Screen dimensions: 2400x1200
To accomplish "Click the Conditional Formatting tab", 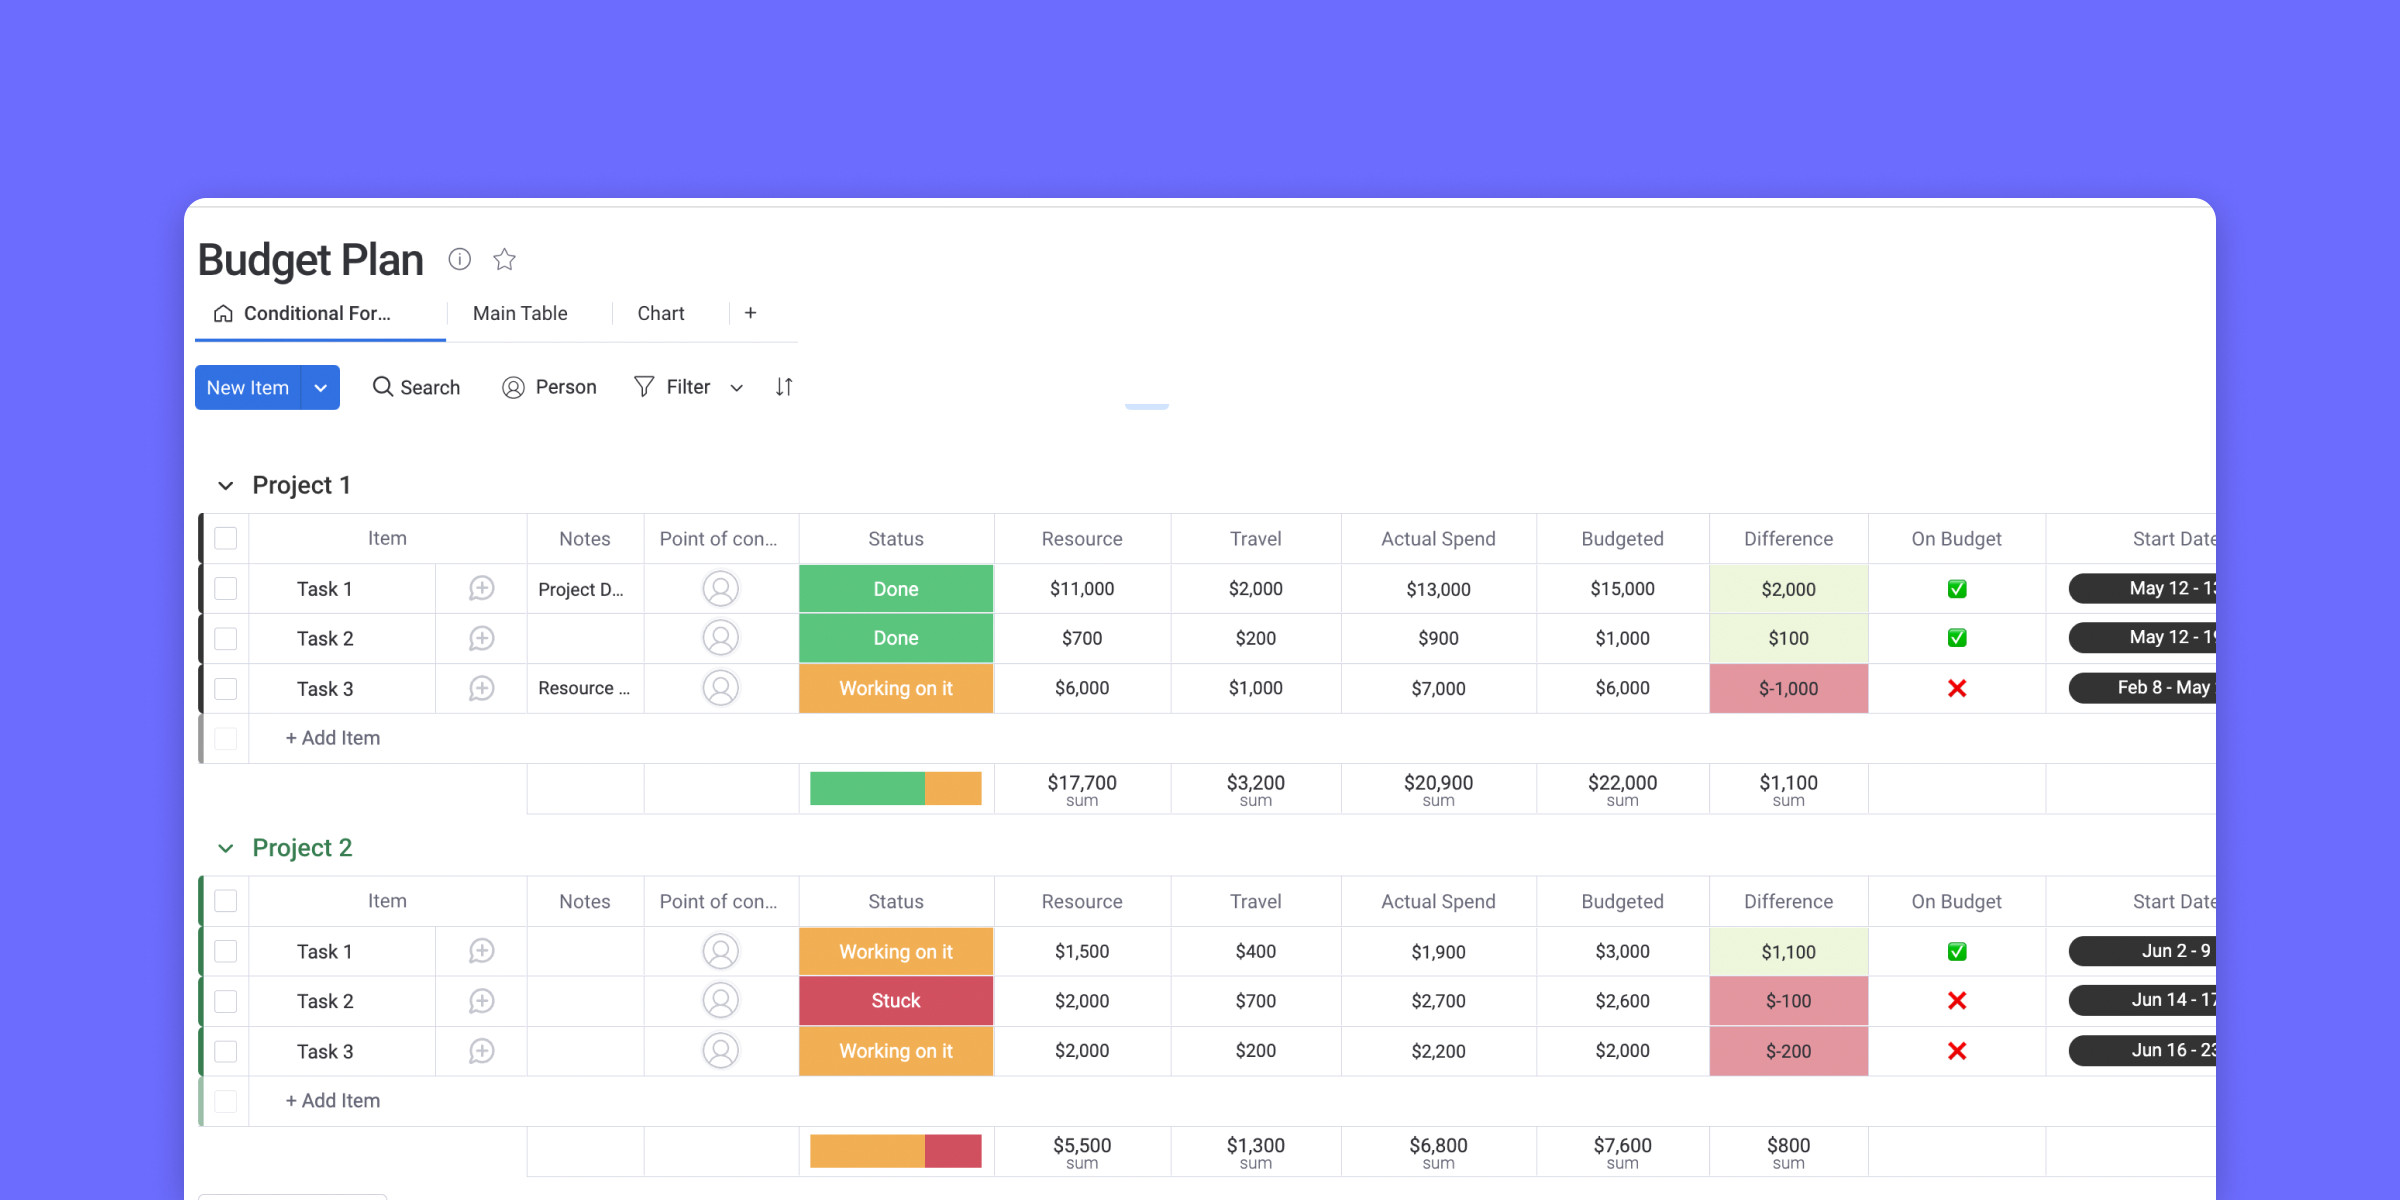I will pos(314,314).
